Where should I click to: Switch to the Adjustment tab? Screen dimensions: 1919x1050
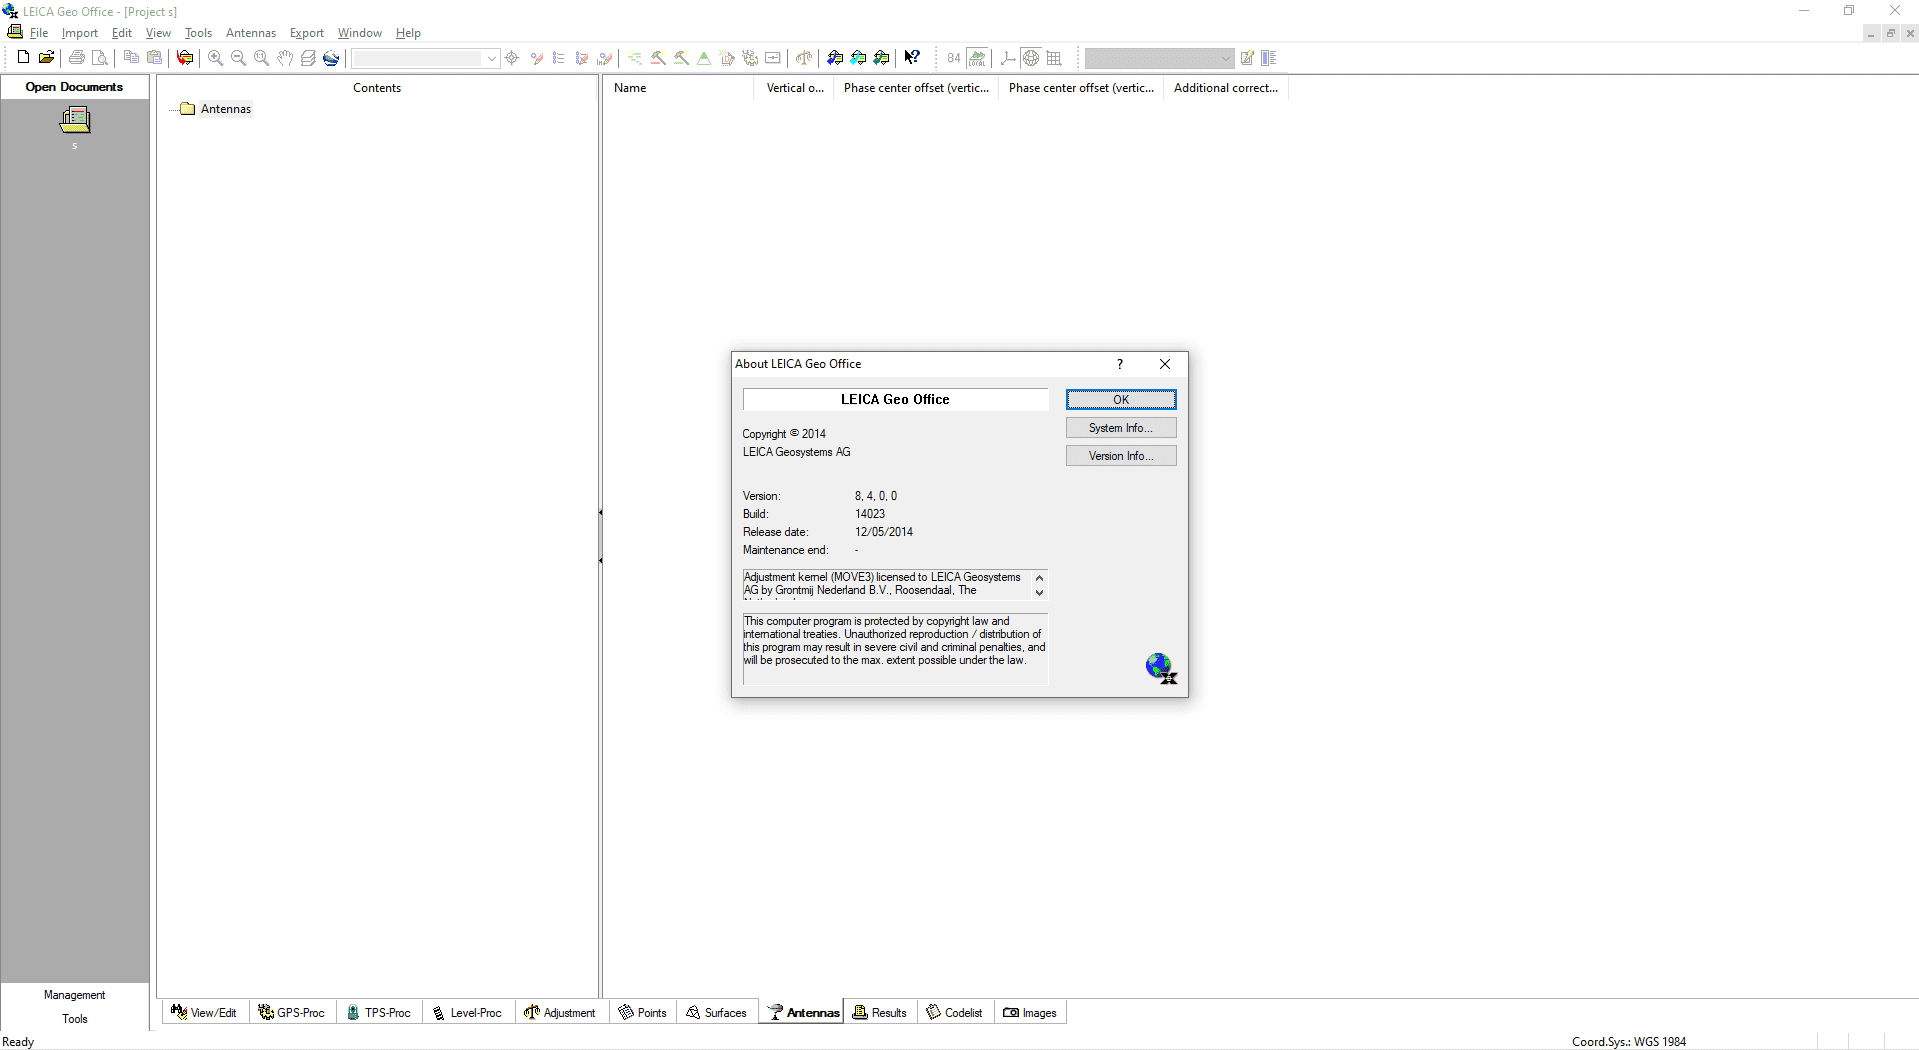(x=560, y=1013)
